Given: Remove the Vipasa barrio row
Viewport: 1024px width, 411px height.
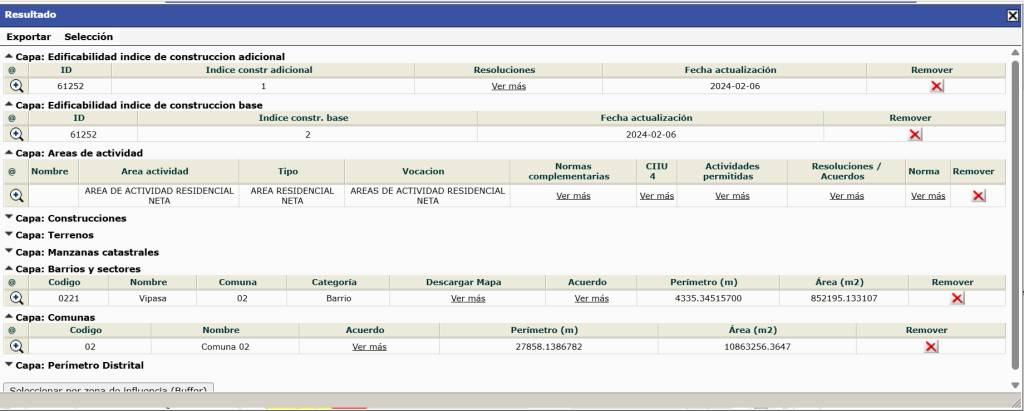Looking at the screenshot, I should pos(957,298).
